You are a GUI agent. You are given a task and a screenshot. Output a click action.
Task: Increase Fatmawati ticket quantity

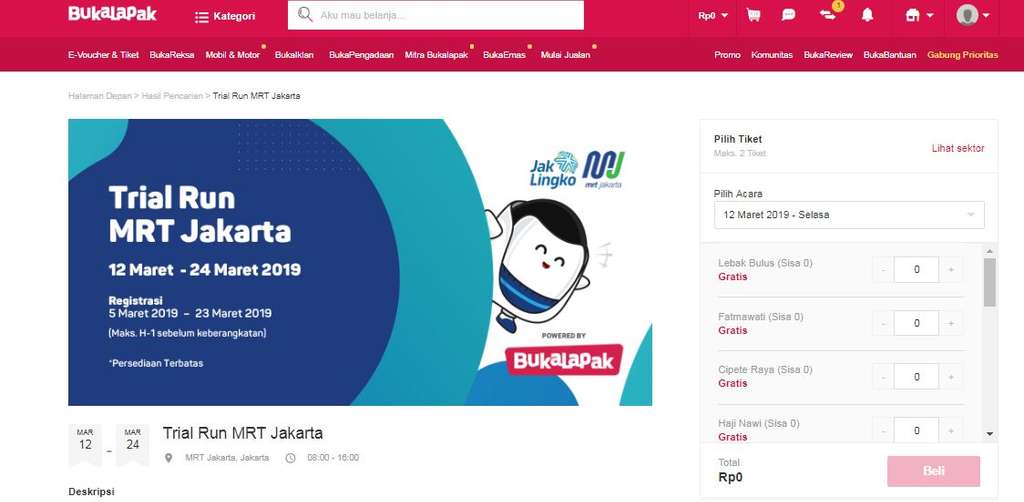[951, 323]
